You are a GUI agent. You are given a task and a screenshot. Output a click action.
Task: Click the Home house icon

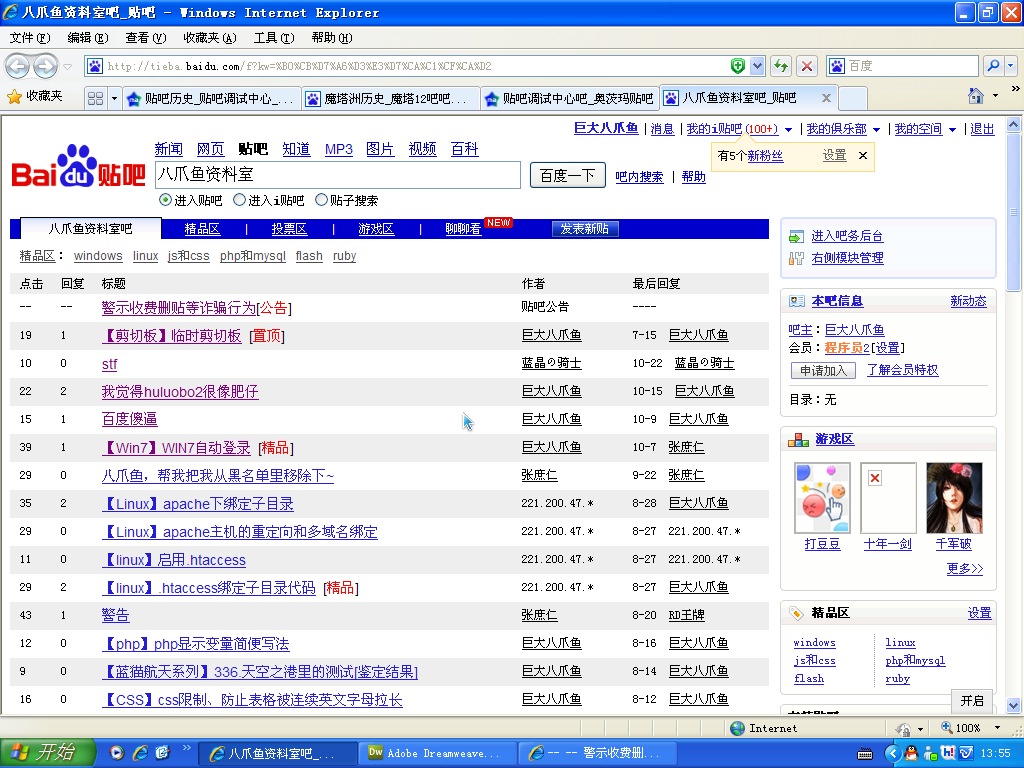pos(976,96)
